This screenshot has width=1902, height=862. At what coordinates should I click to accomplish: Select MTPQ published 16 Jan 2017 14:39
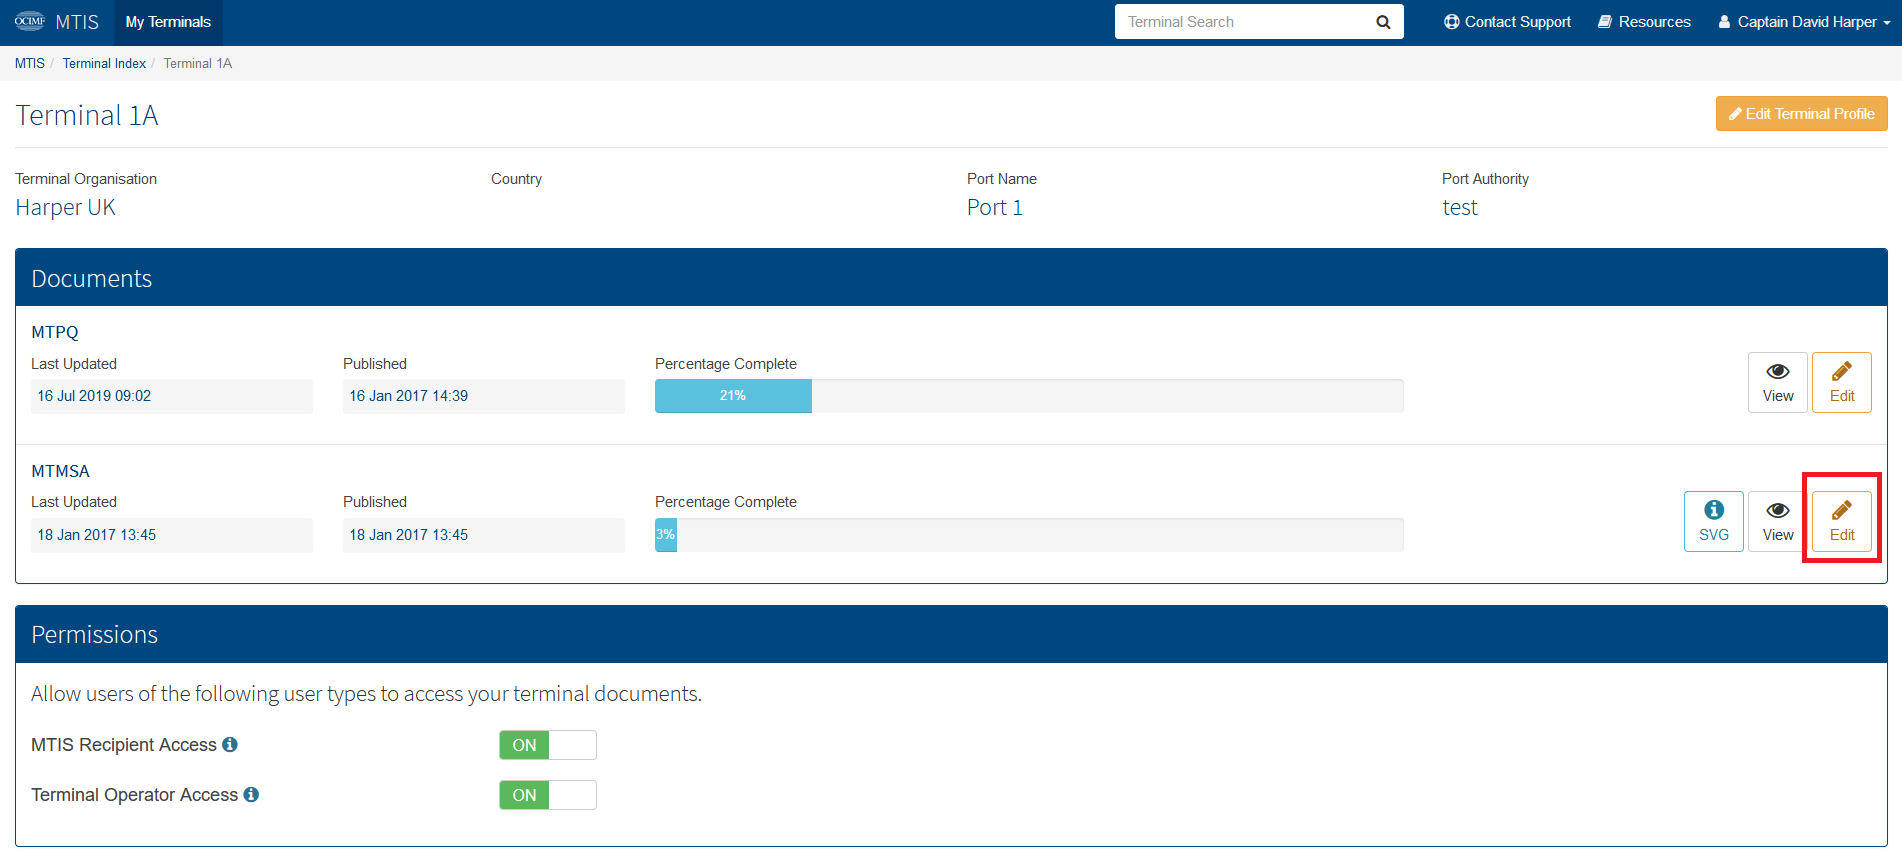(x=483, y=396)
